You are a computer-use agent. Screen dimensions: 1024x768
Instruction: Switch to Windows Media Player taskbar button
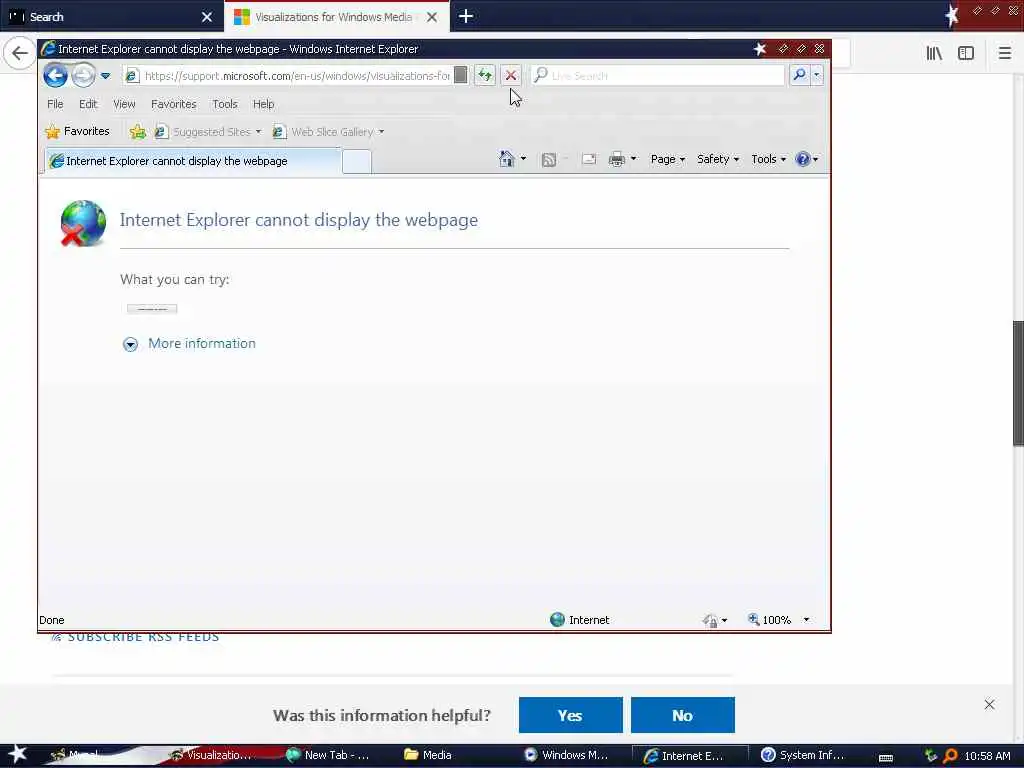pos(566,755)
